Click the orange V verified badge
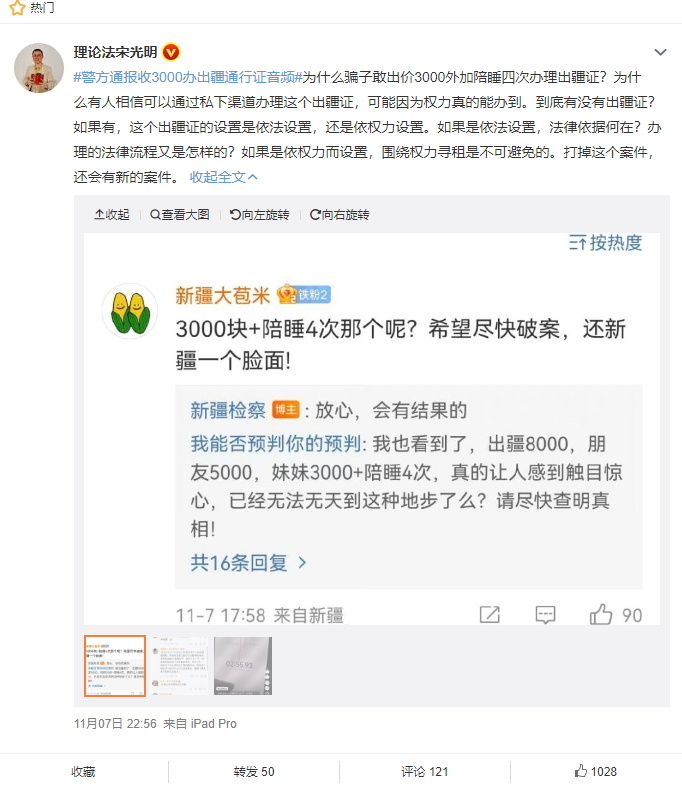The image size is (682, 790). click(x=171, y=52)
